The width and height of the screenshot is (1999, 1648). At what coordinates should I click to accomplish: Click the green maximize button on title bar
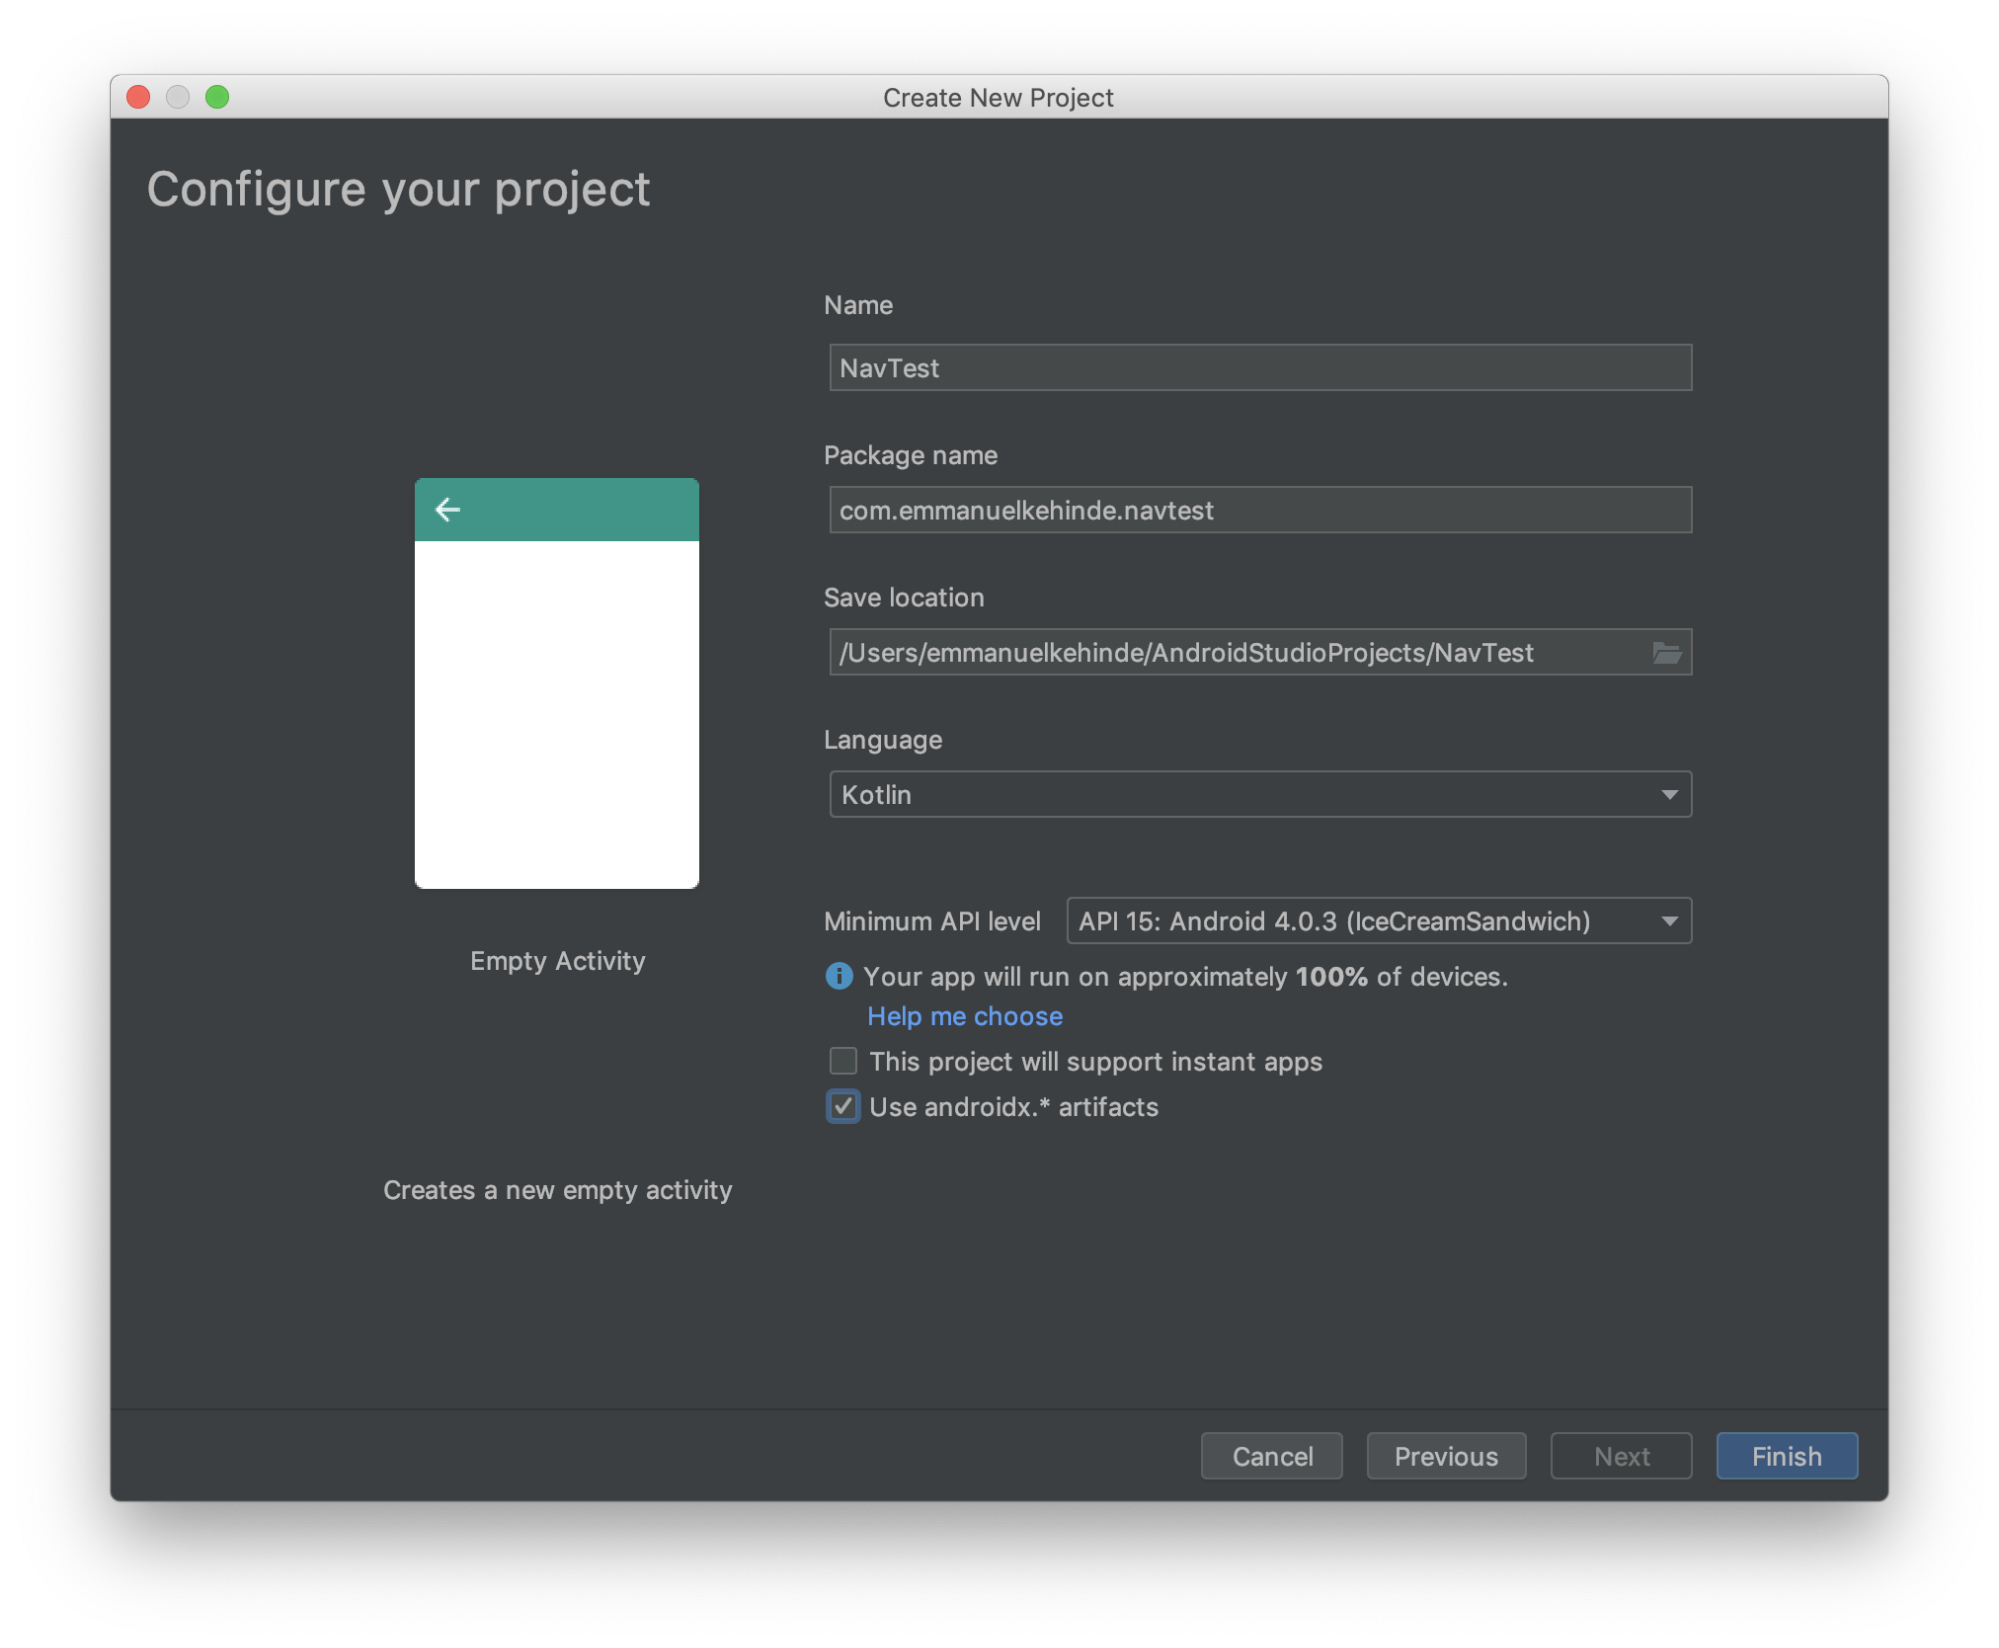(217, 96)
